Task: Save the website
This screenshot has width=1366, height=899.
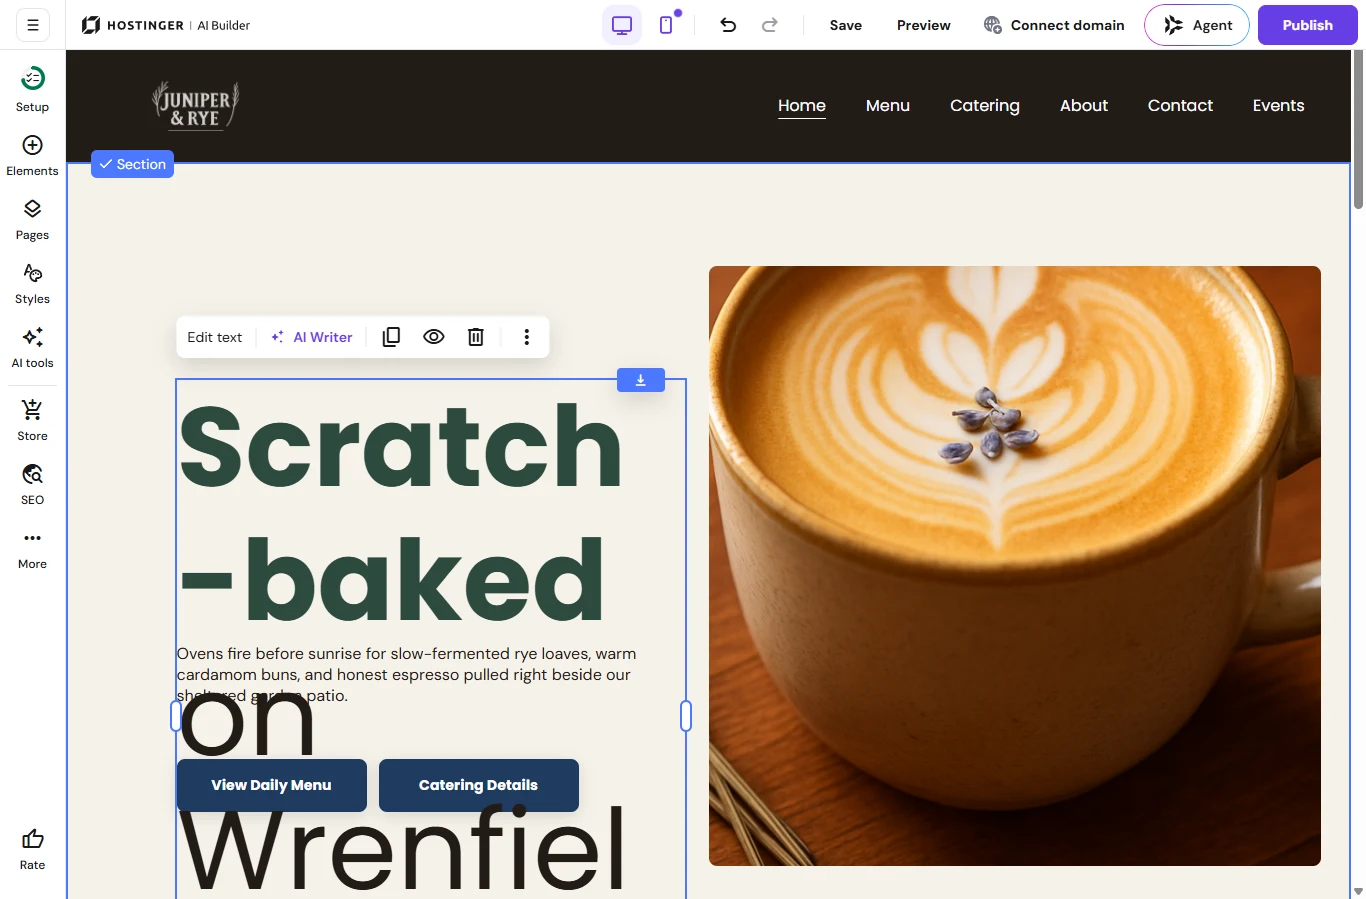Action: [x=846, y=25]
